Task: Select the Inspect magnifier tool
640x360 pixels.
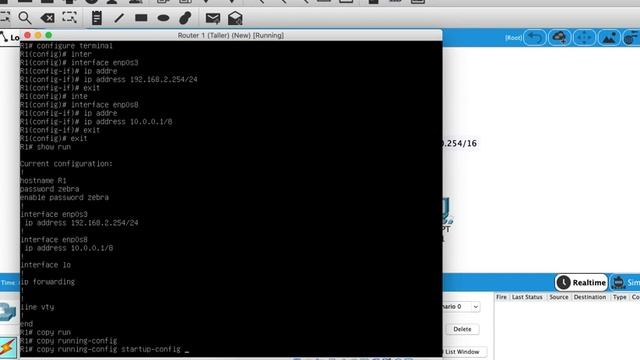Action: [24, 18]
